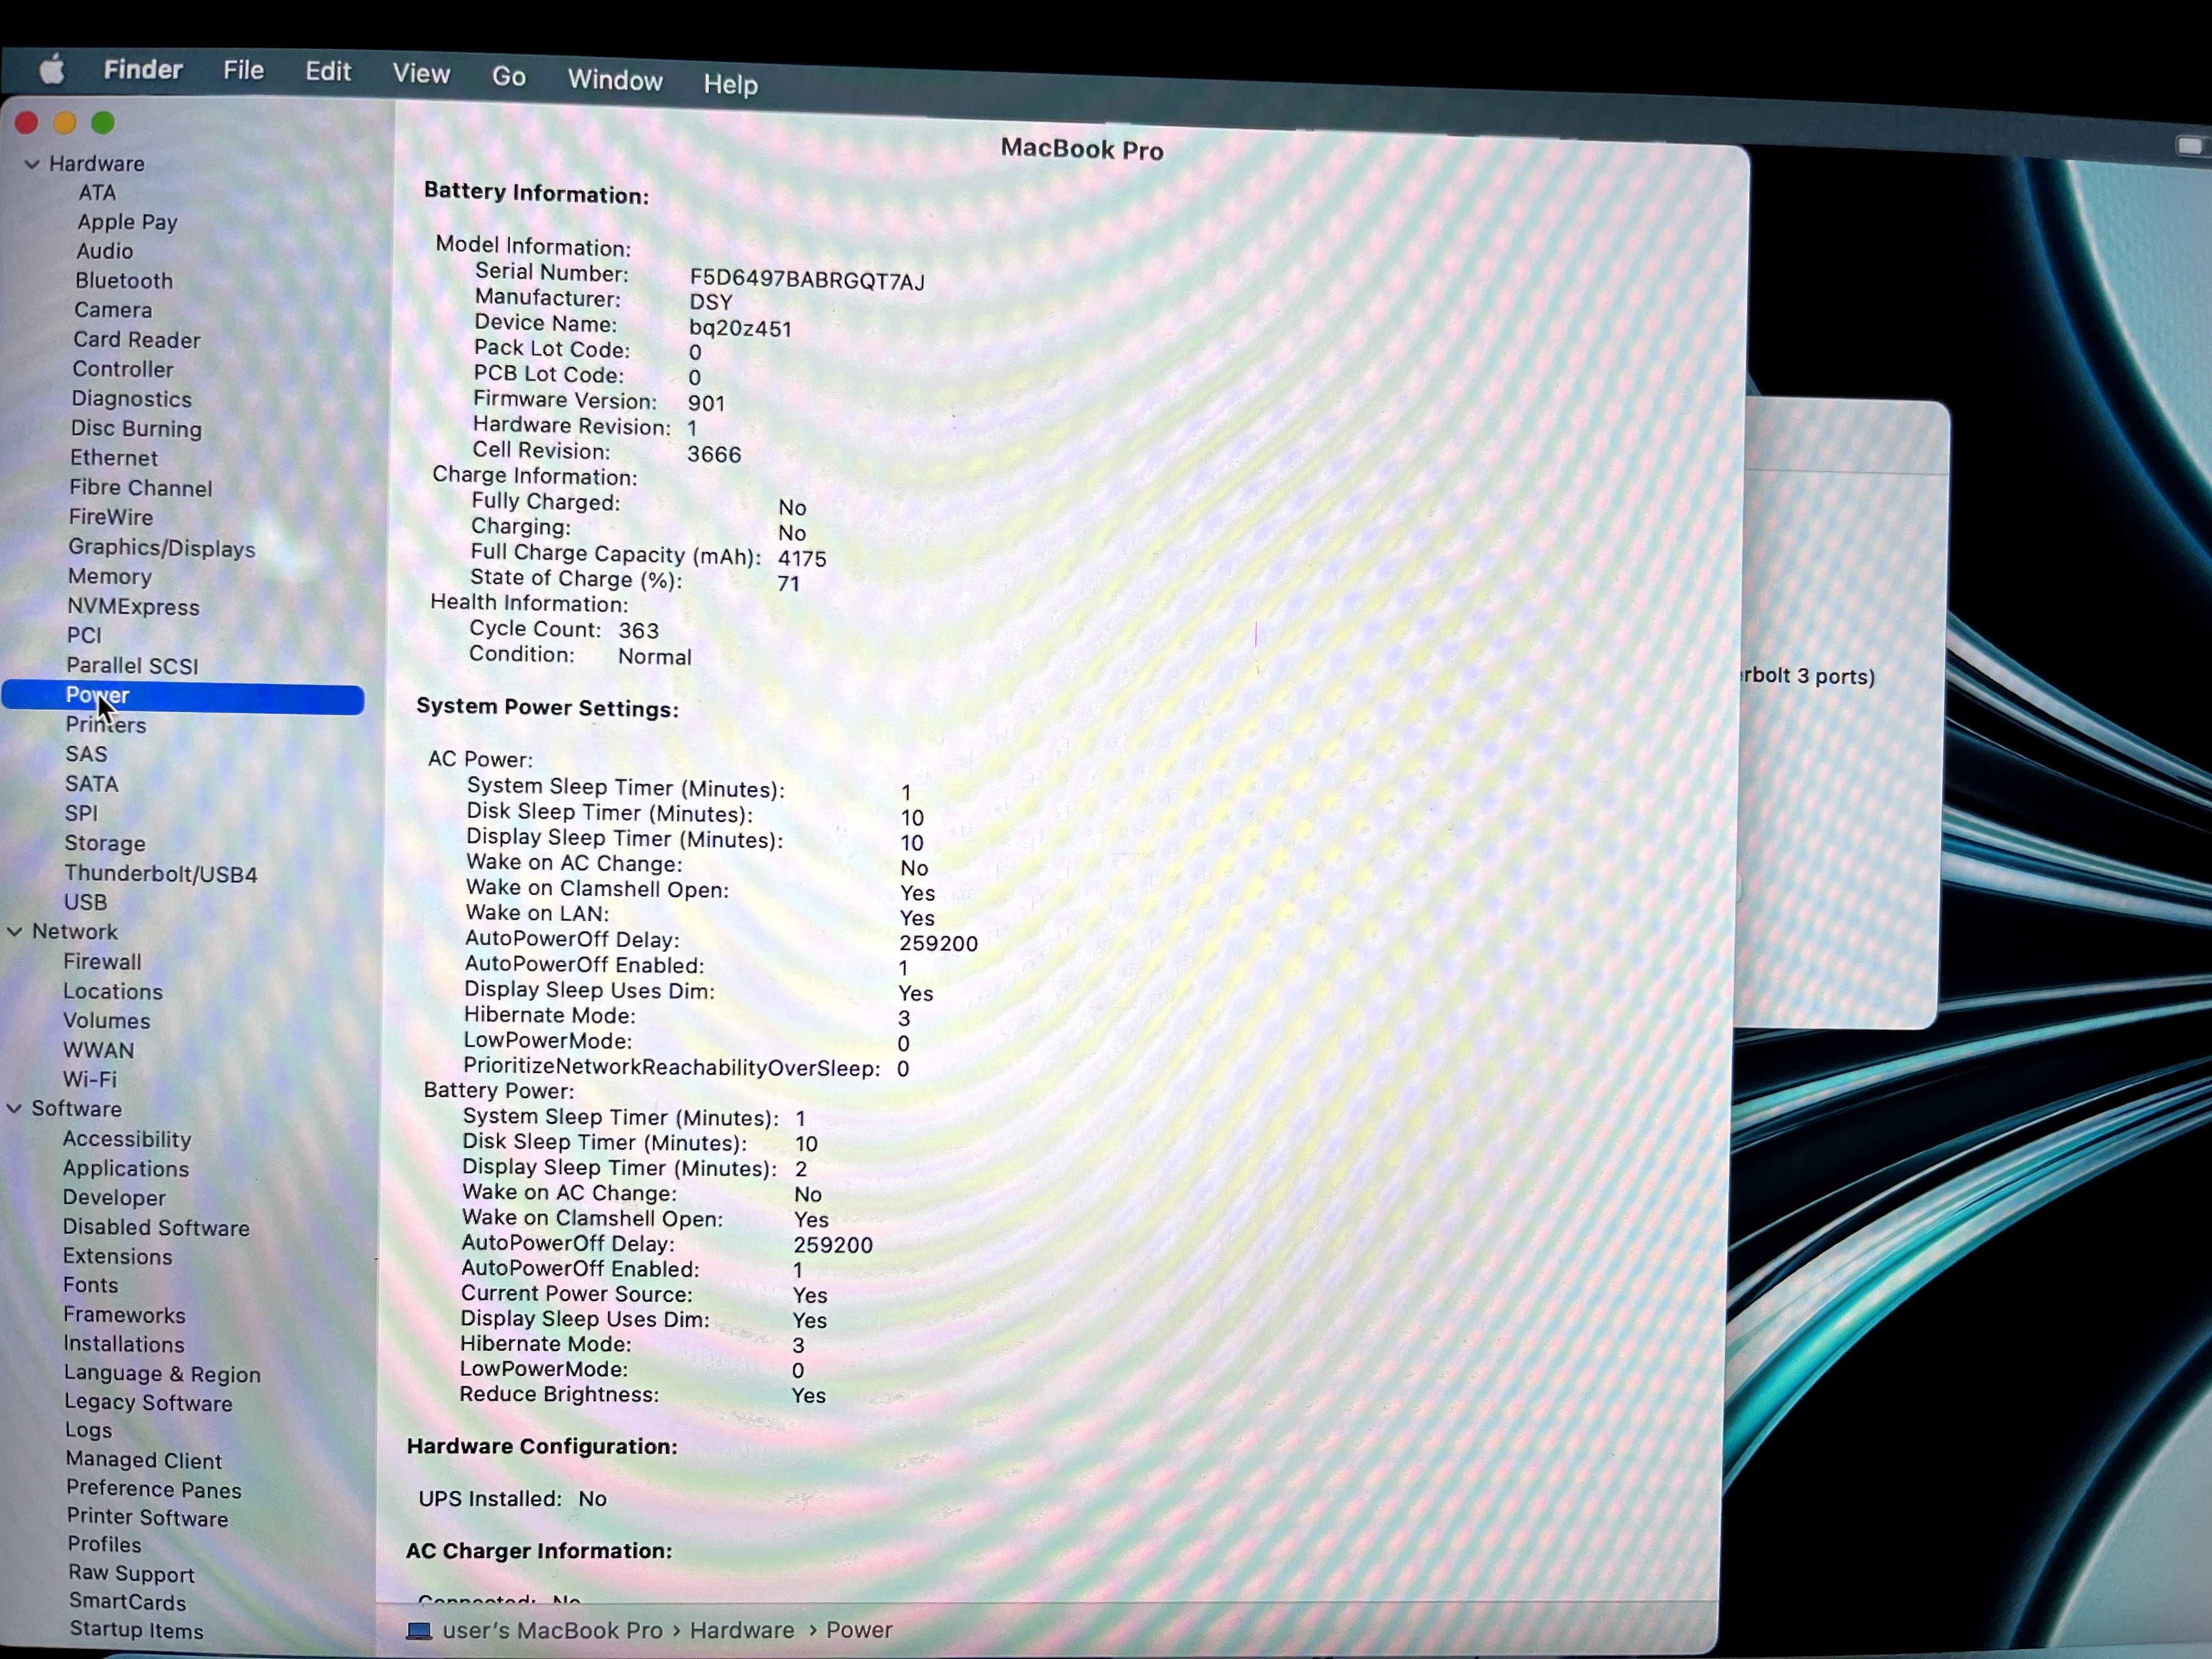The image size is (2212, 1659).
Task: Open the File menu
Action: (243, 70)
